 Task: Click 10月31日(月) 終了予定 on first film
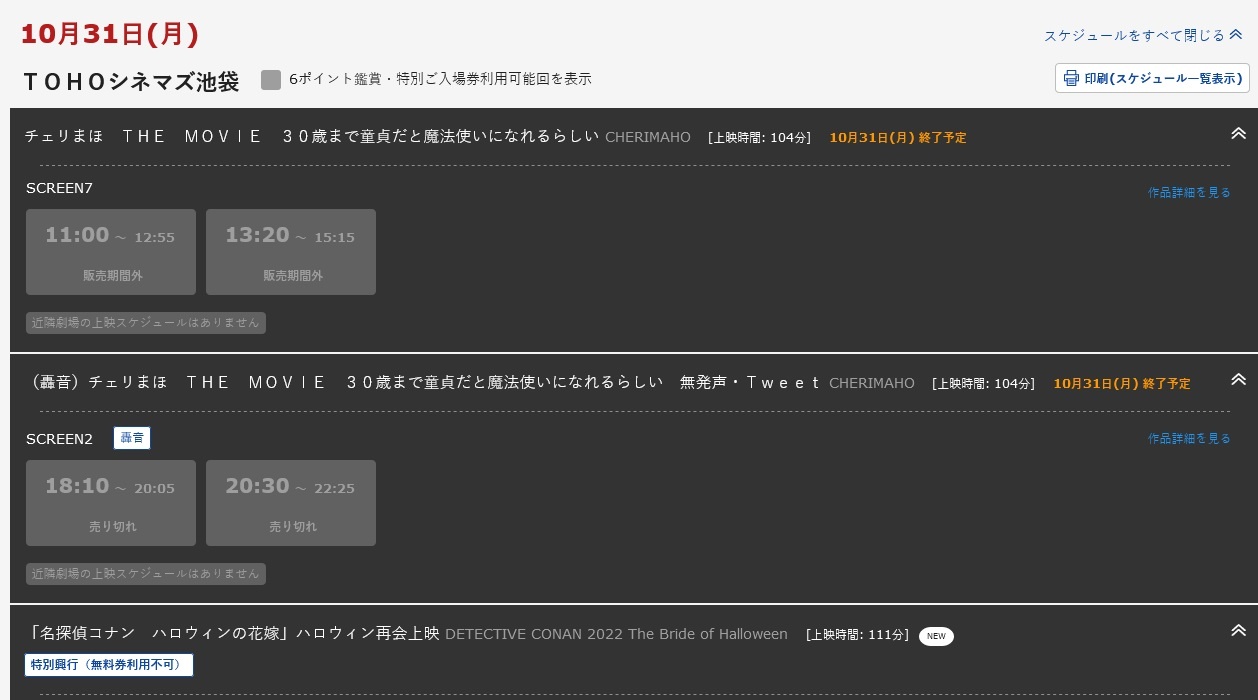click(x=898, y=138)
